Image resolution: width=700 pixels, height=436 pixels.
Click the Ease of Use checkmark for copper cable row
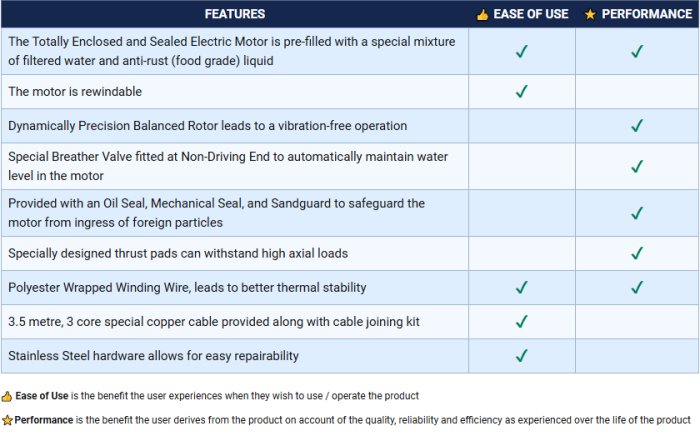pos(521,321)
